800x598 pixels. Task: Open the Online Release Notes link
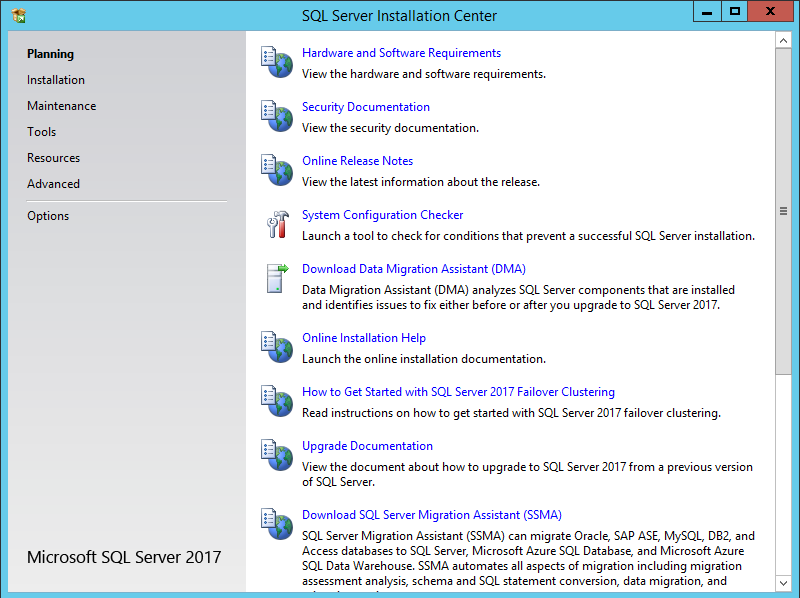357,161
